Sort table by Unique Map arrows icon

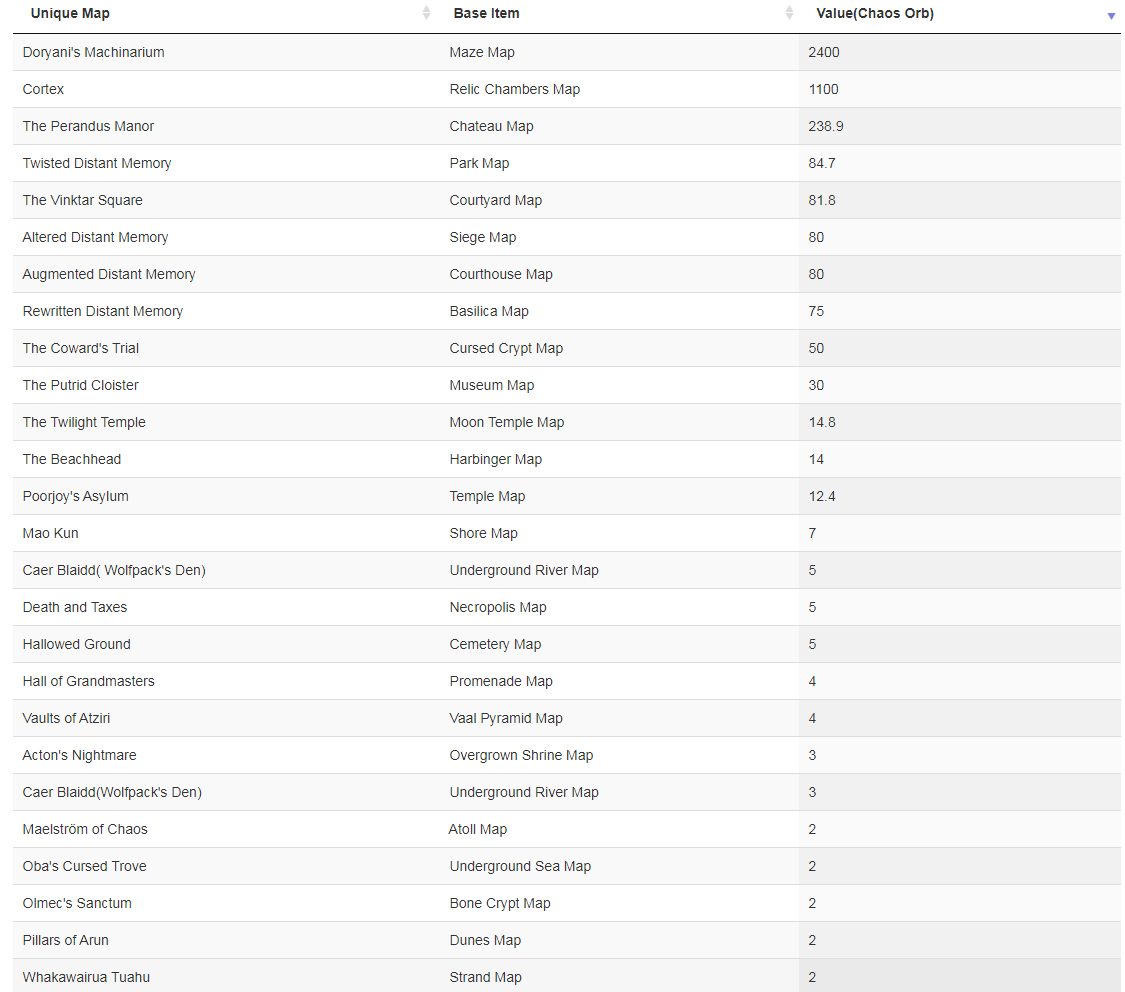coord(426,13)
